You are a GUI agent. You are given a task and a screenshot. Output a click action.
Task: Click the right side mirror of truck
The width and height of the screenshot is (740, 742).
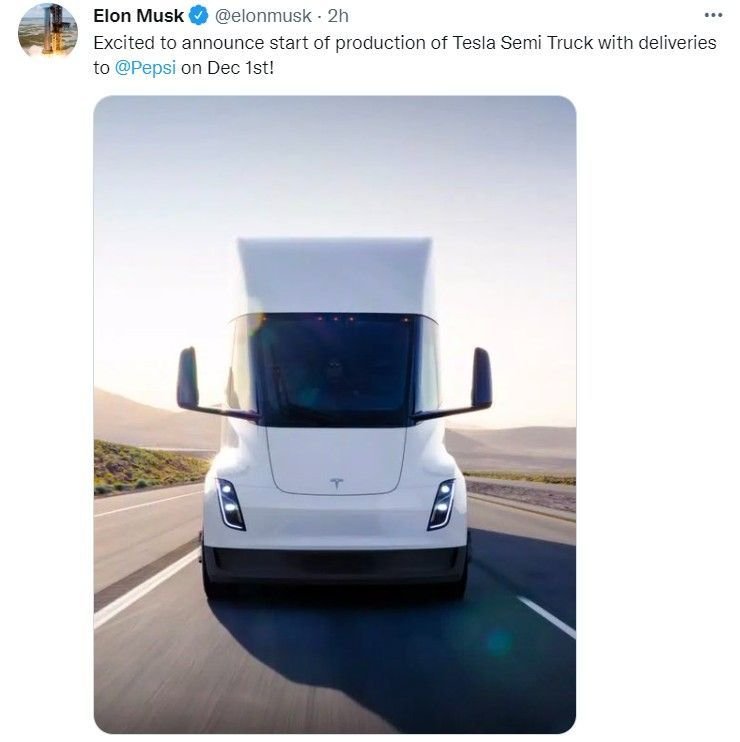click(482, 378)
